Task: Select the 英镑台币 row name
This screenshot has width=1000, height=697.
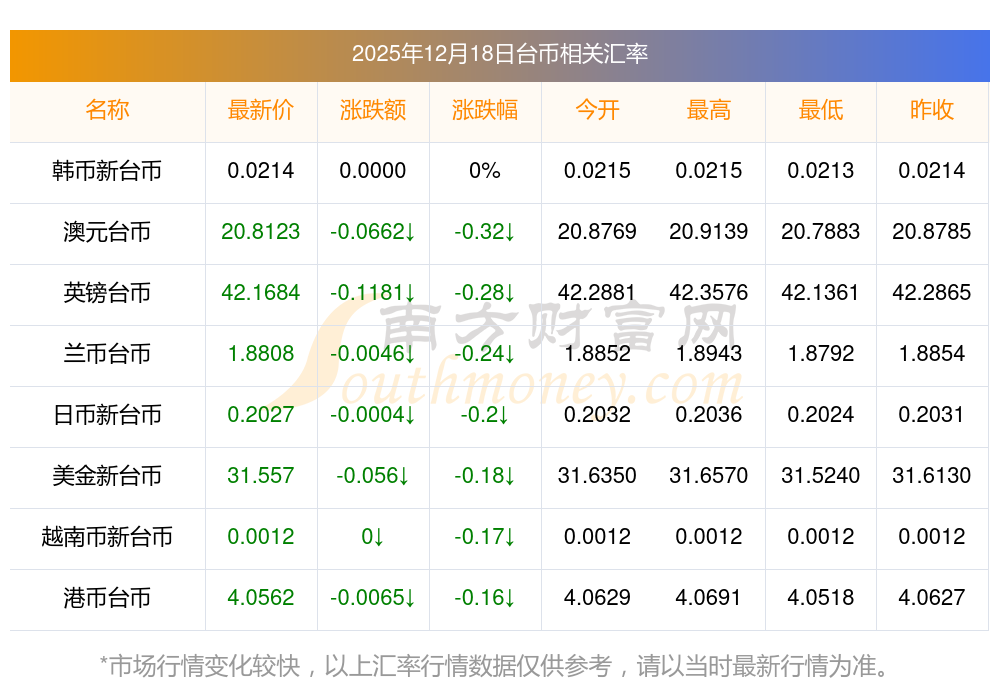Action: click(107, 293)
